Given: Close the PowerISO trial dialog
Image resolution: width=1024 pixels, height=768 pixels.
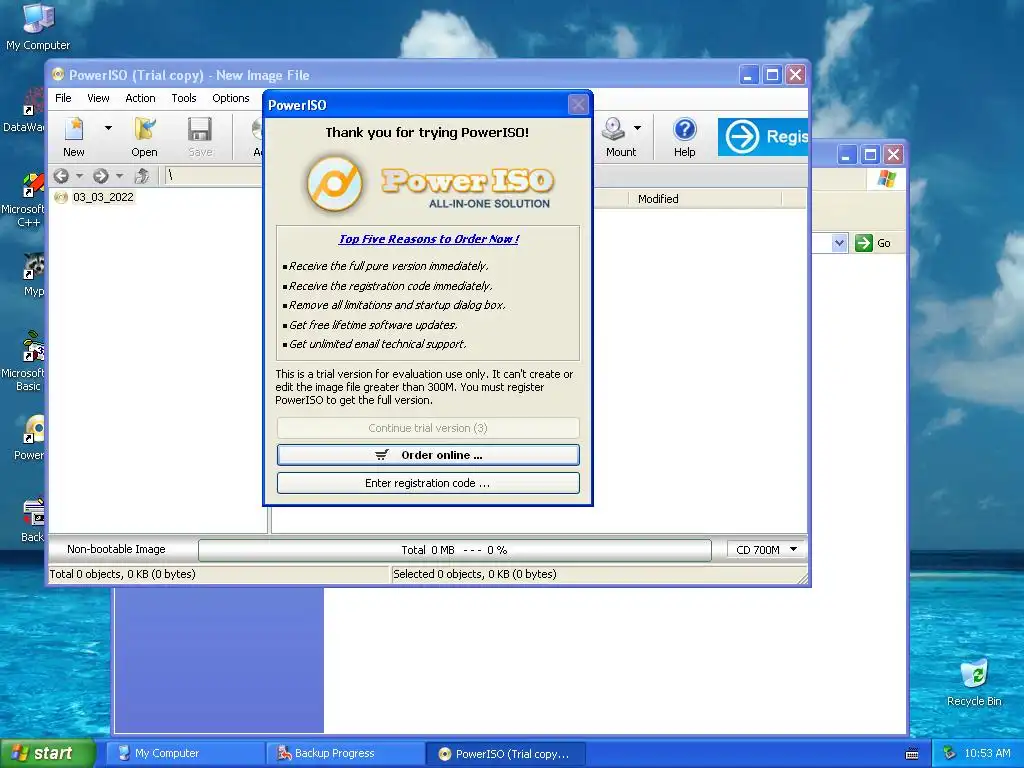Looking at the screenshot, I should [x=578, y=104].
